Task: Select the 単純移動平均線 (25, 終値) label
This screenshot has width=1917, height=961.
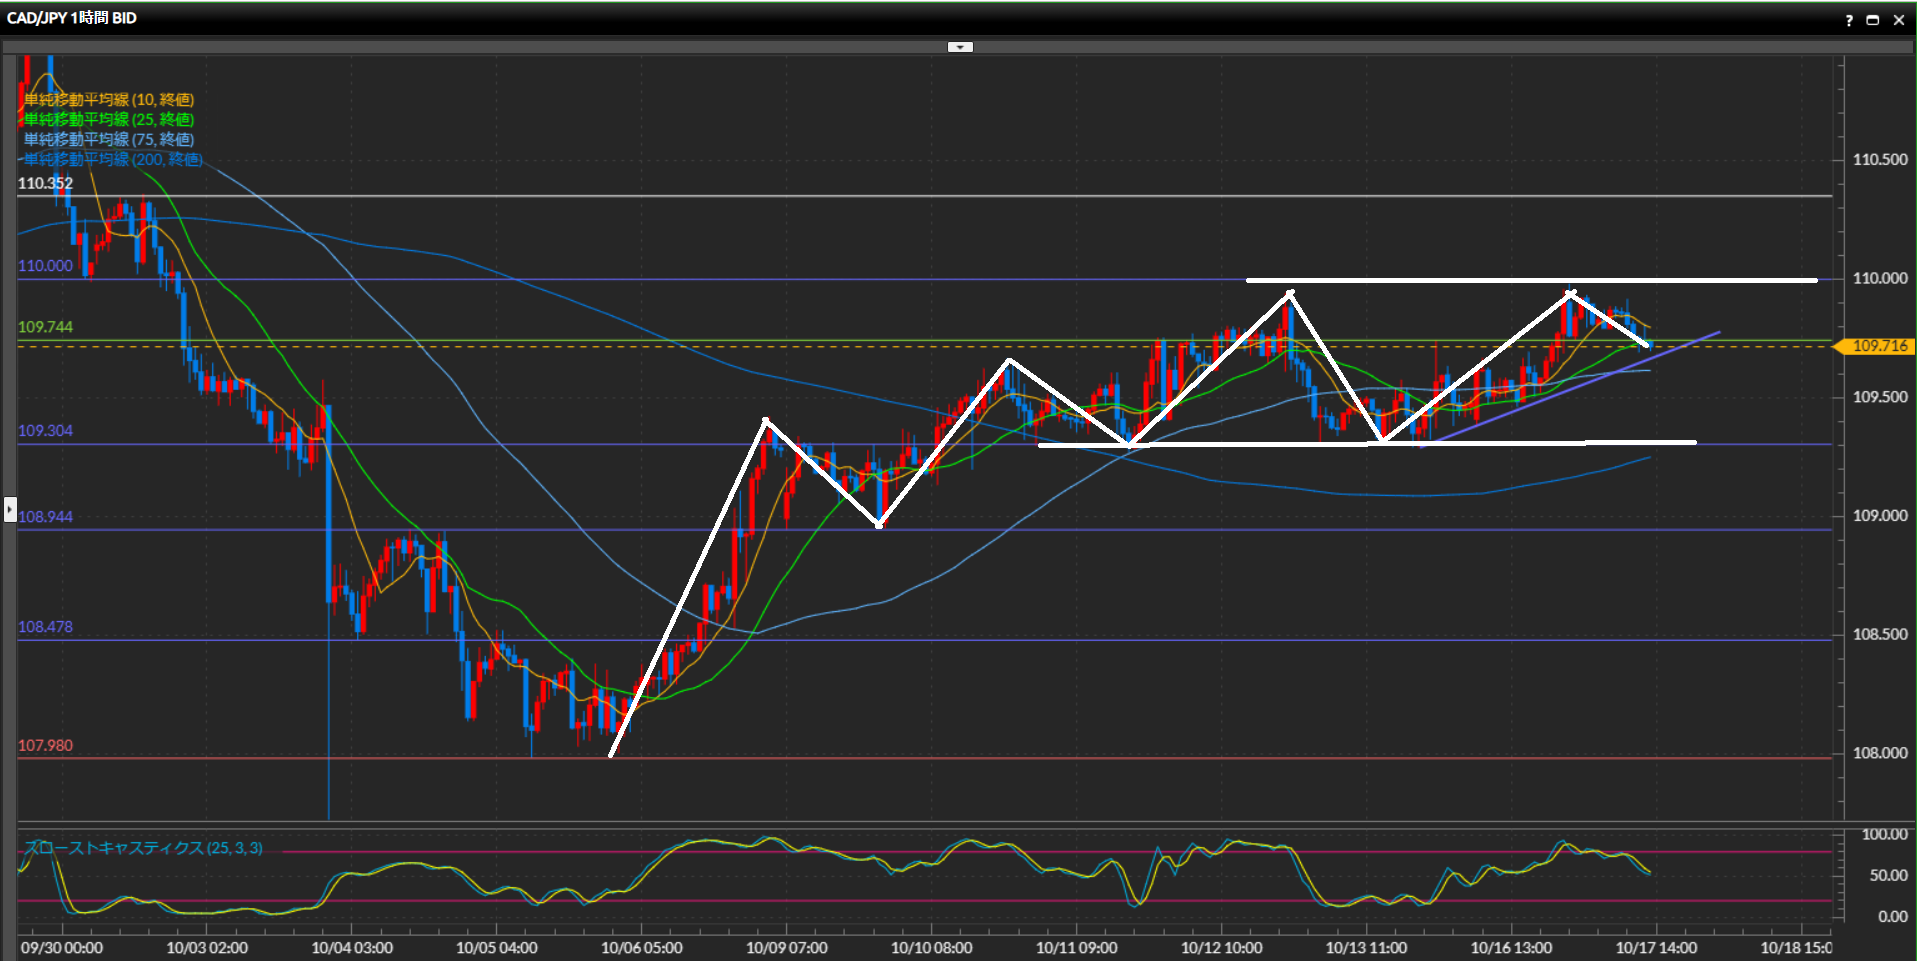Action: 109,120
